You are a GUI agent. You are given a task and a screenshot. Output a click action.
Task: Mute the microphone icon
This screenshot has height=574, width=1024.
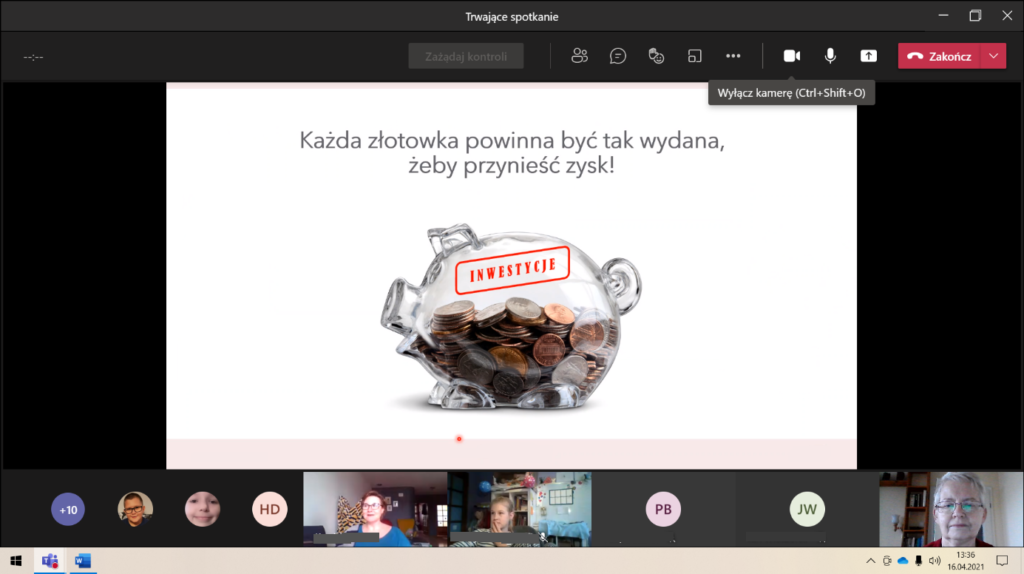[x=830, y=56]
